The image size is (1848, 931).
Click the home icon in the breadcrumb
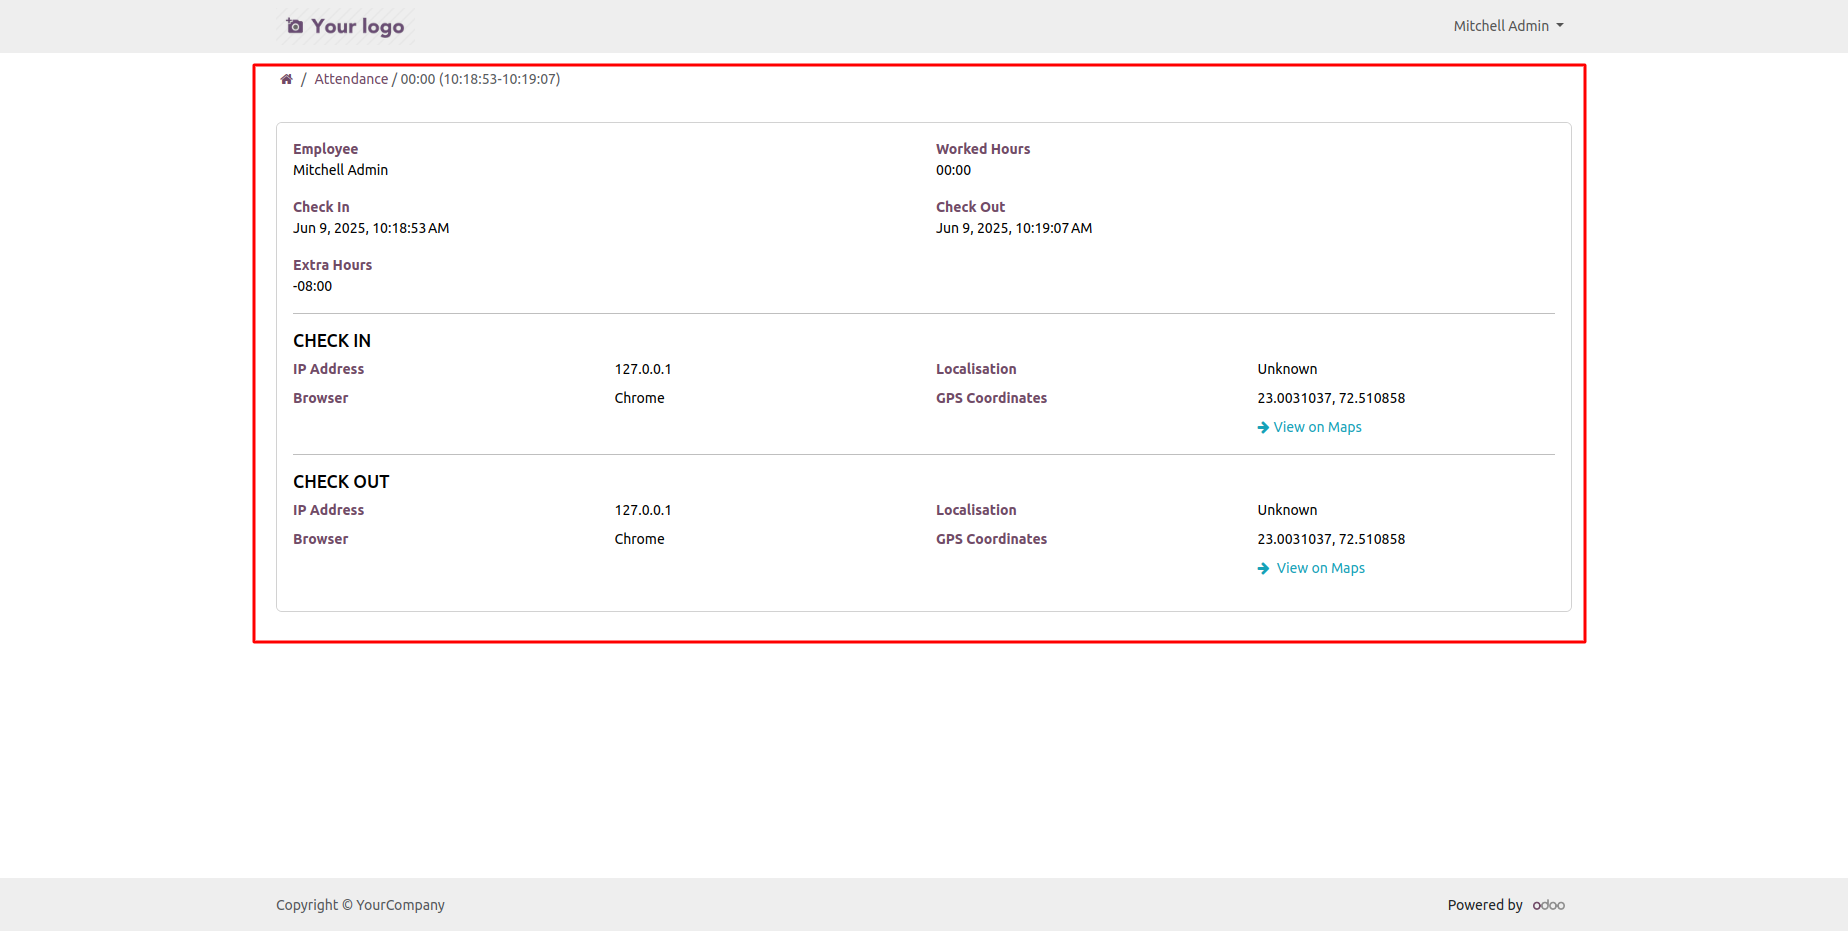click(x=286, y=79)
